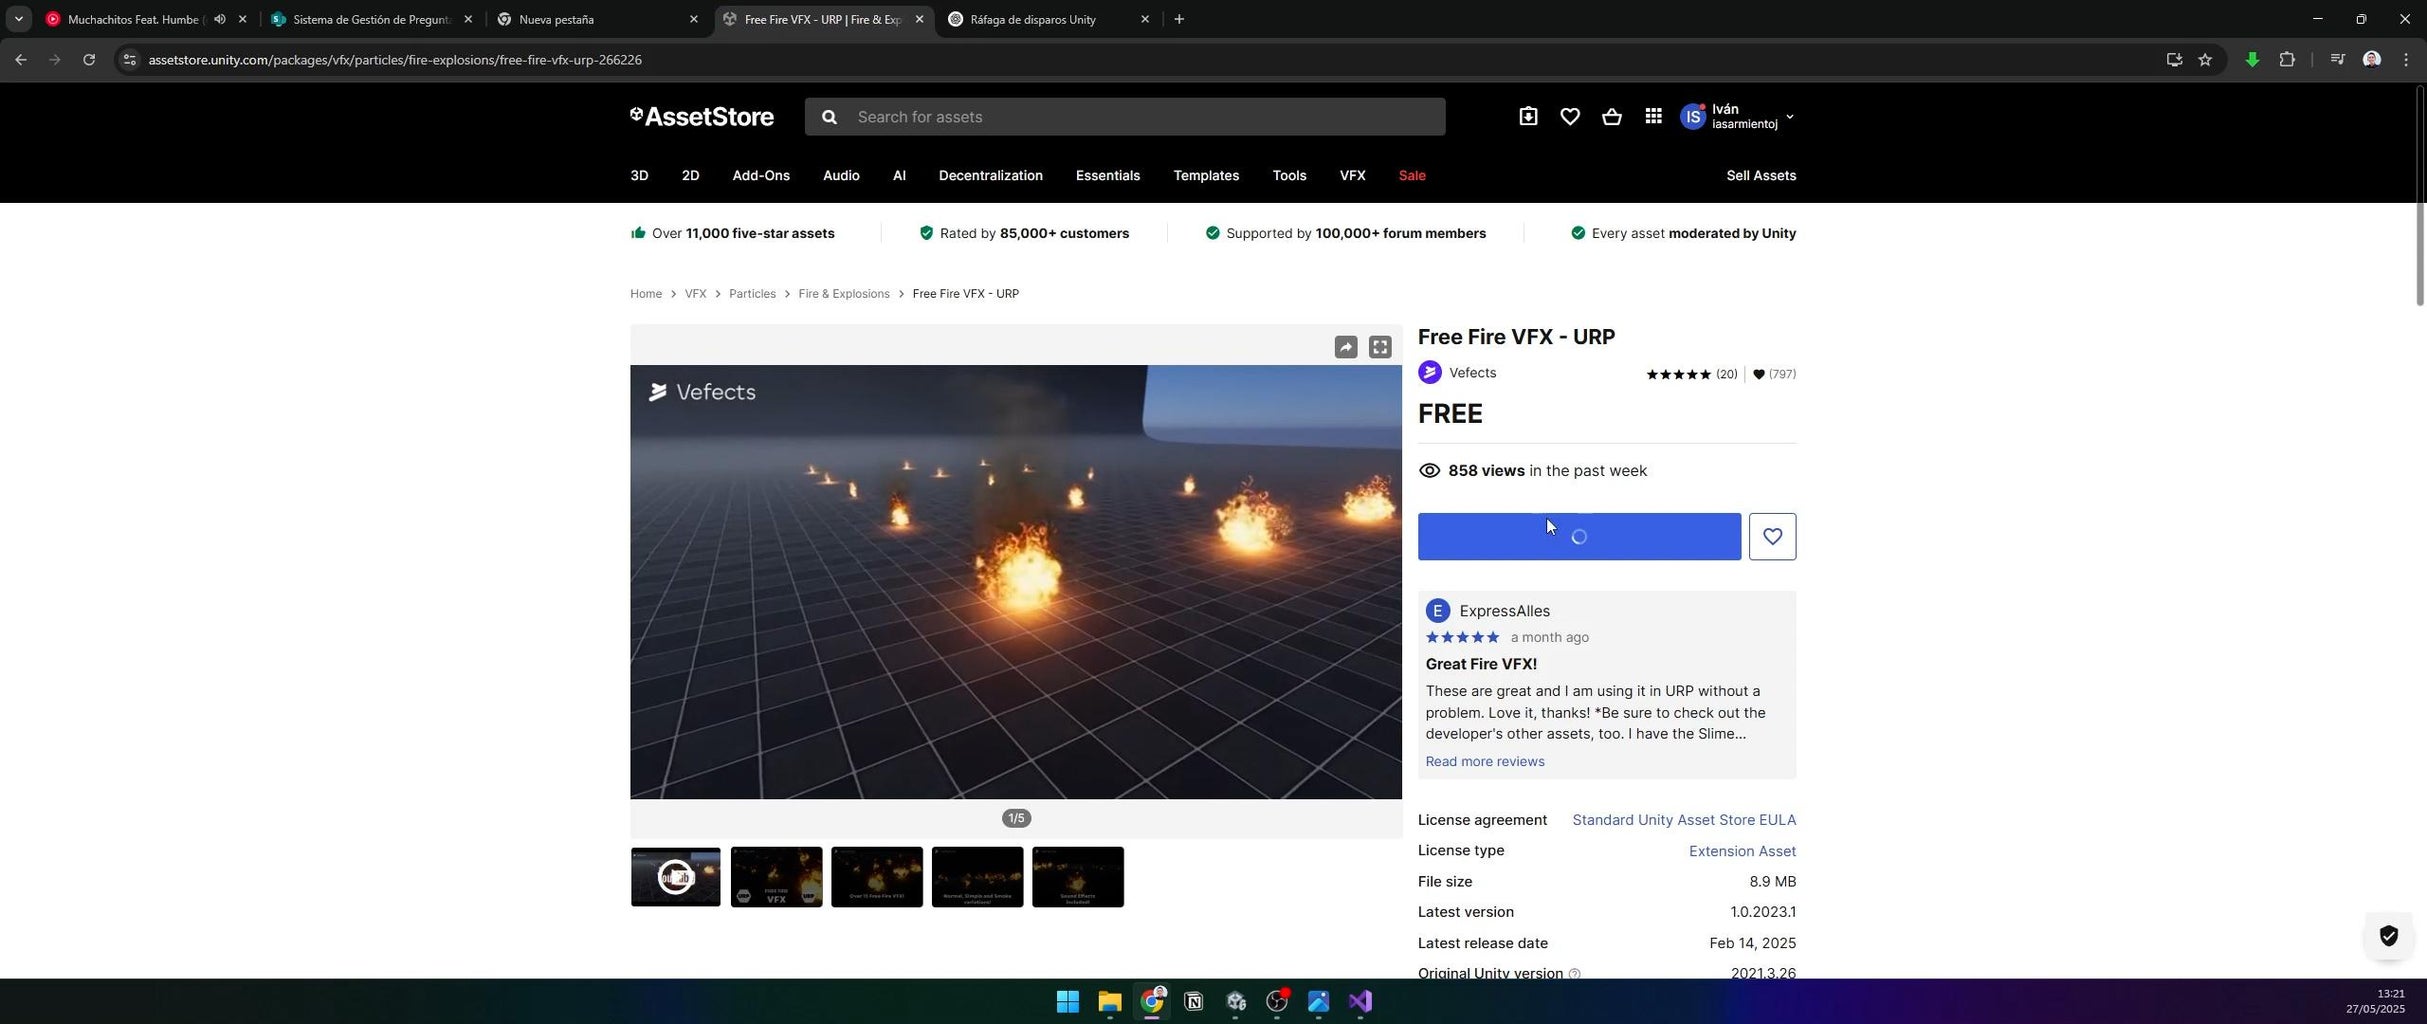
Task: Click the share icon above preview image
Action: click(x=1346, y=347)
